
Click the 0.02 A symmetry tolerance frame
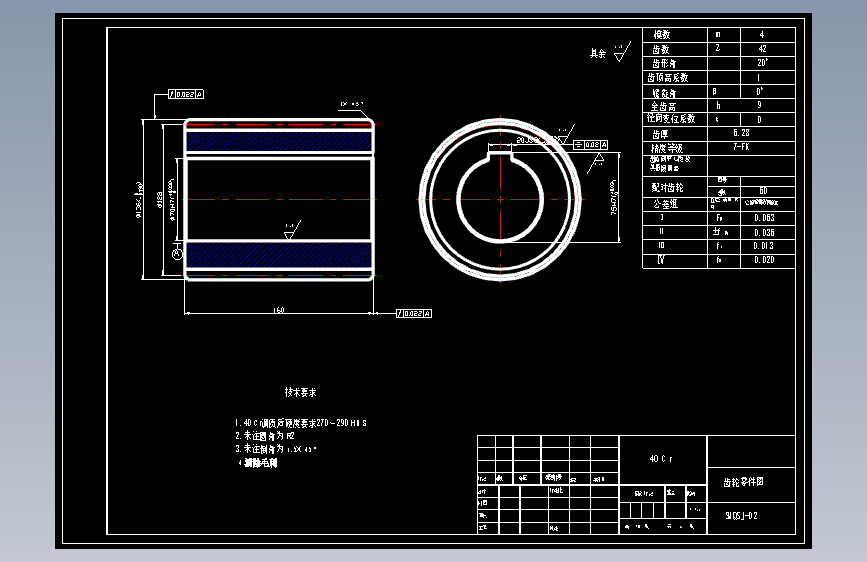(x=591, y=145)
